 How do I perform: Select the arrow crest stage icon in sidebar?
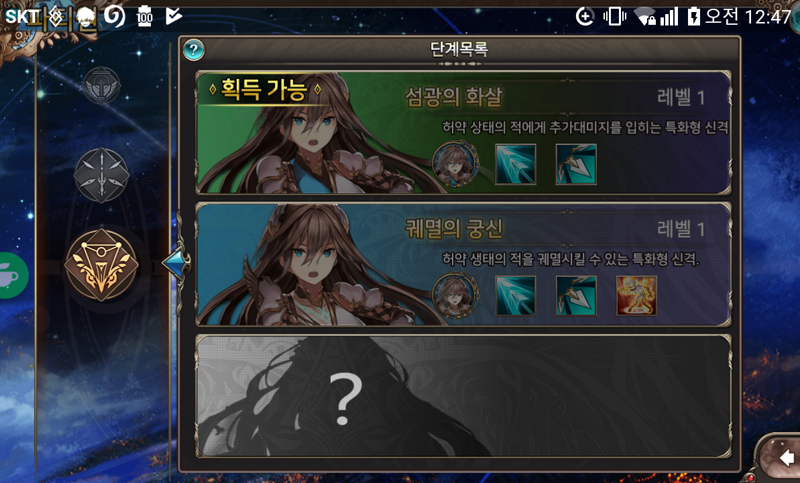click(x=102, y=175)
